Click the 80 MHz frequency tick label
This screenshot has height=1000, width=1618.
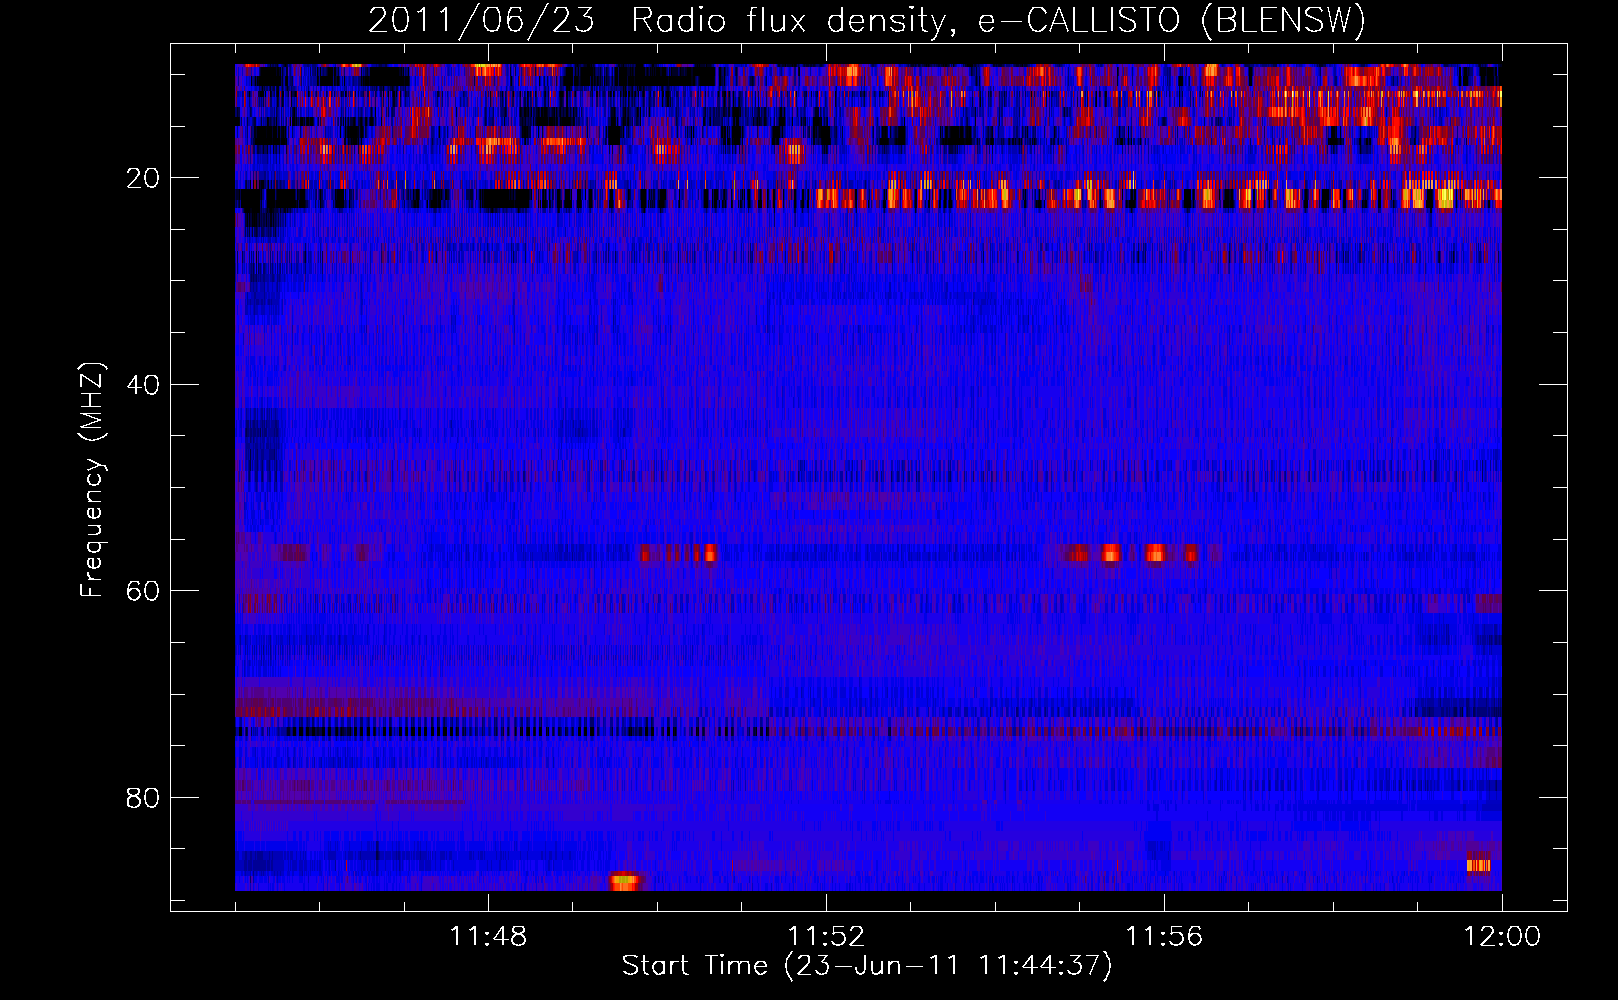pyautogui.click(x=143, y=798)
